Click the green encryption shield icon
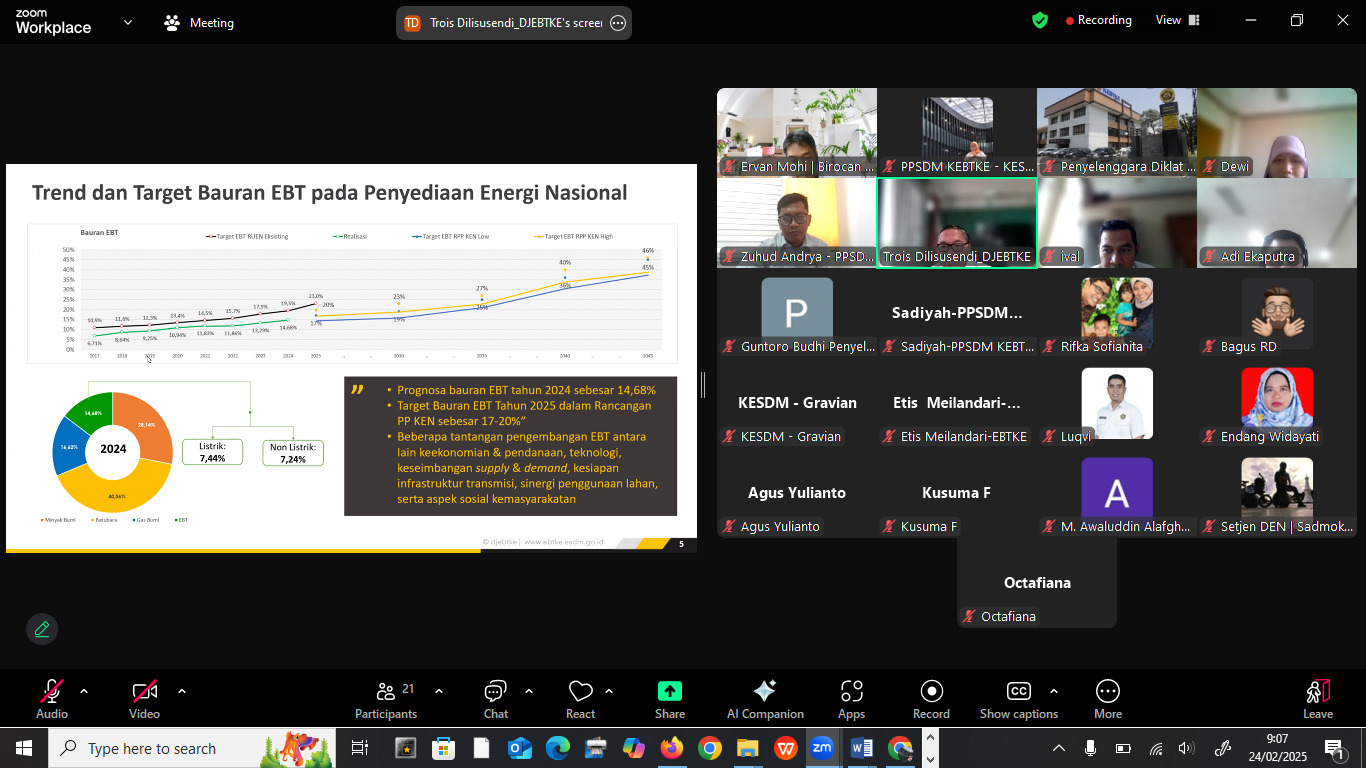The width and height of the screenshot is (1366, 768). (x=1040, y=21)
